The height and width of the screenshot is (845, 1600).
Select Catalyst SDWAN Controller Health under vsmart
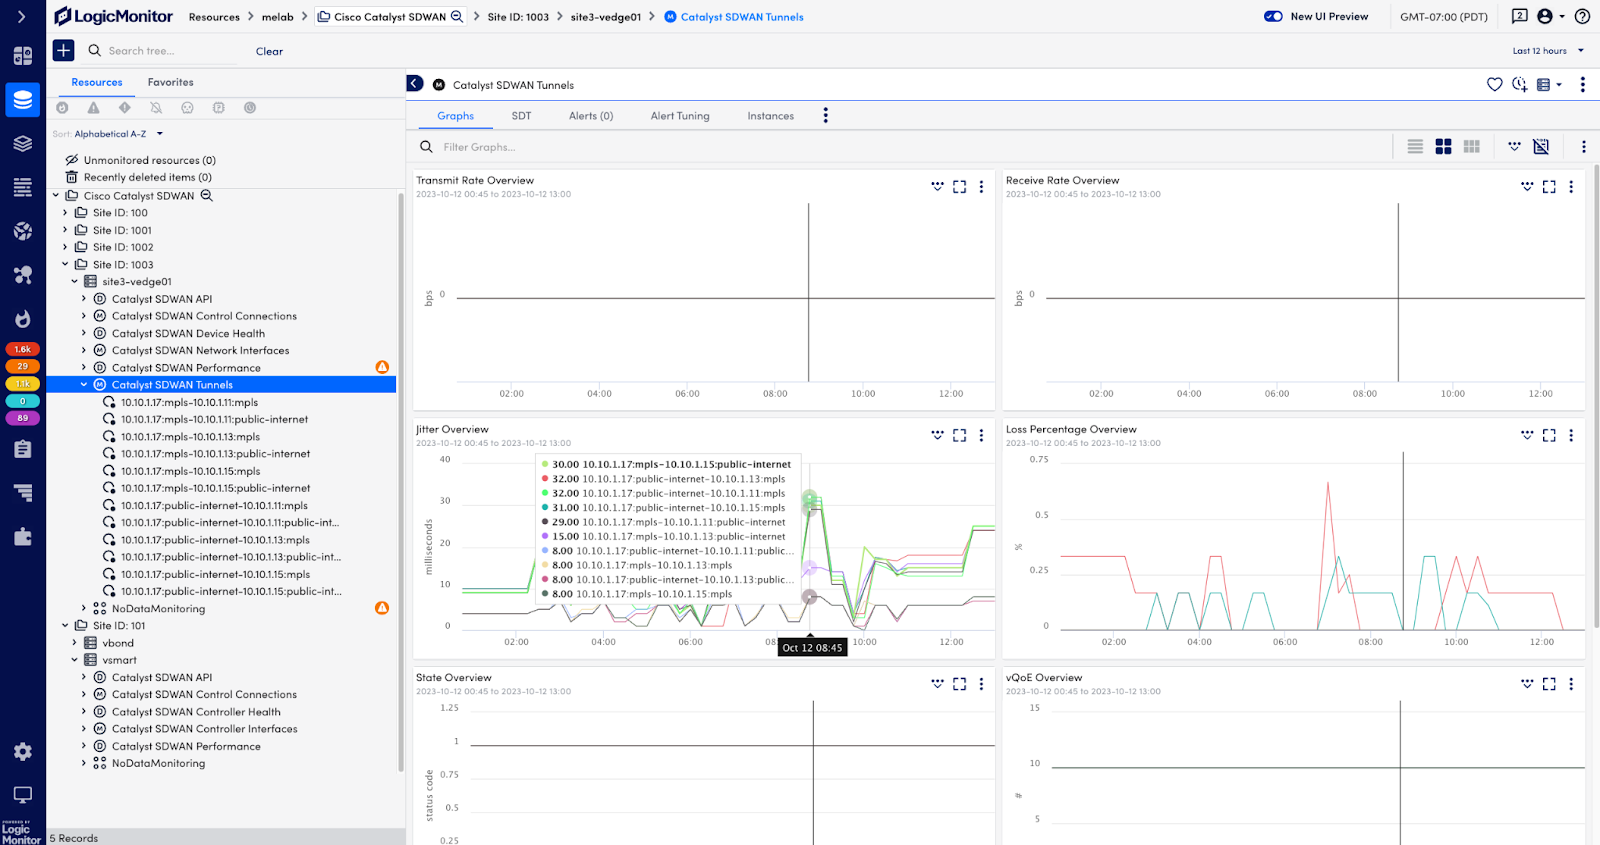click(x=196, y=712)
